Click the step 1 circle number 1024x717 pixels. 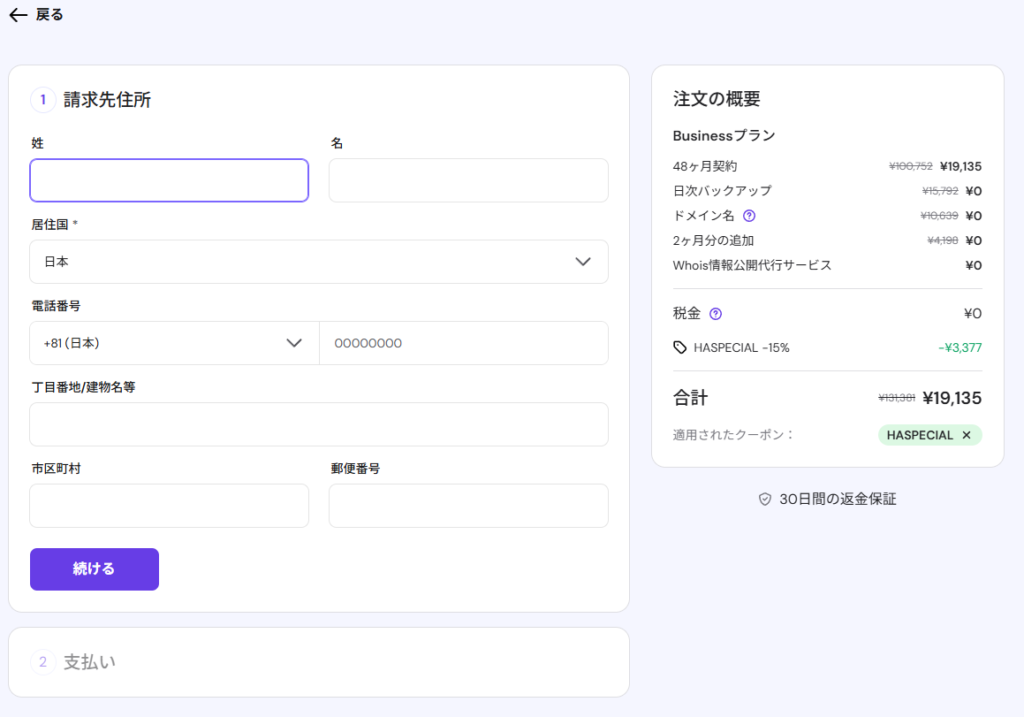point(43,100)
